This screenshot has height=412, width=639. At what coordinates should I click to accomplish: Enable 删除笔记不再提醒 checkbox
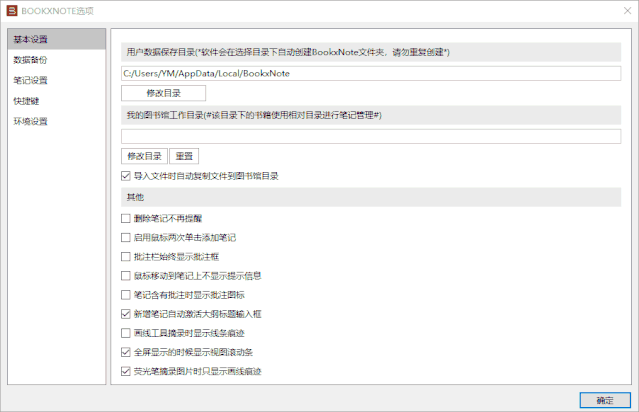(126, 218)
